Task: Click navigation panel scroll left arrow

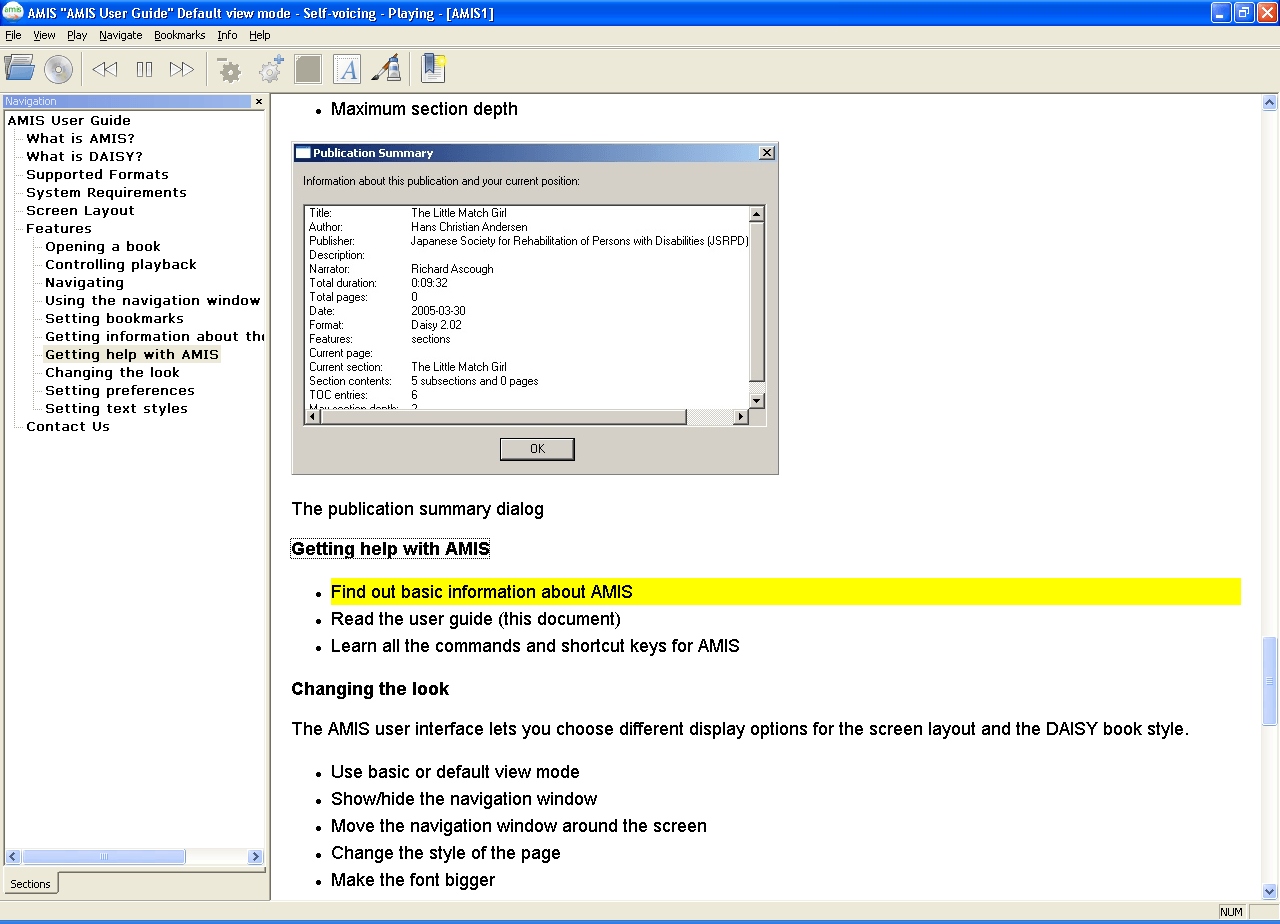Action: (13, 857)
